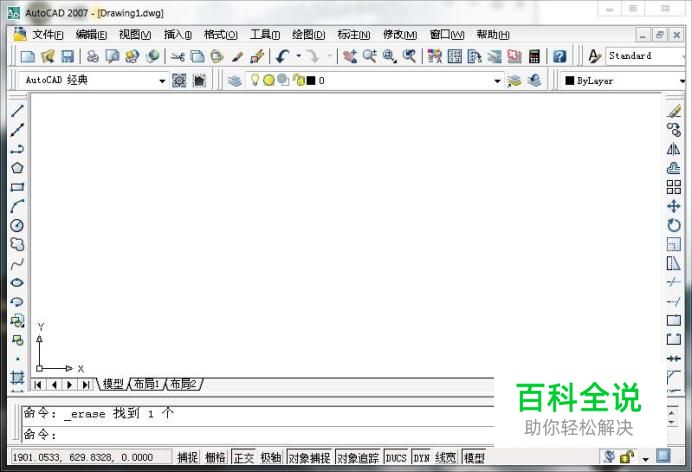Select the Array tool

point(673,187)
